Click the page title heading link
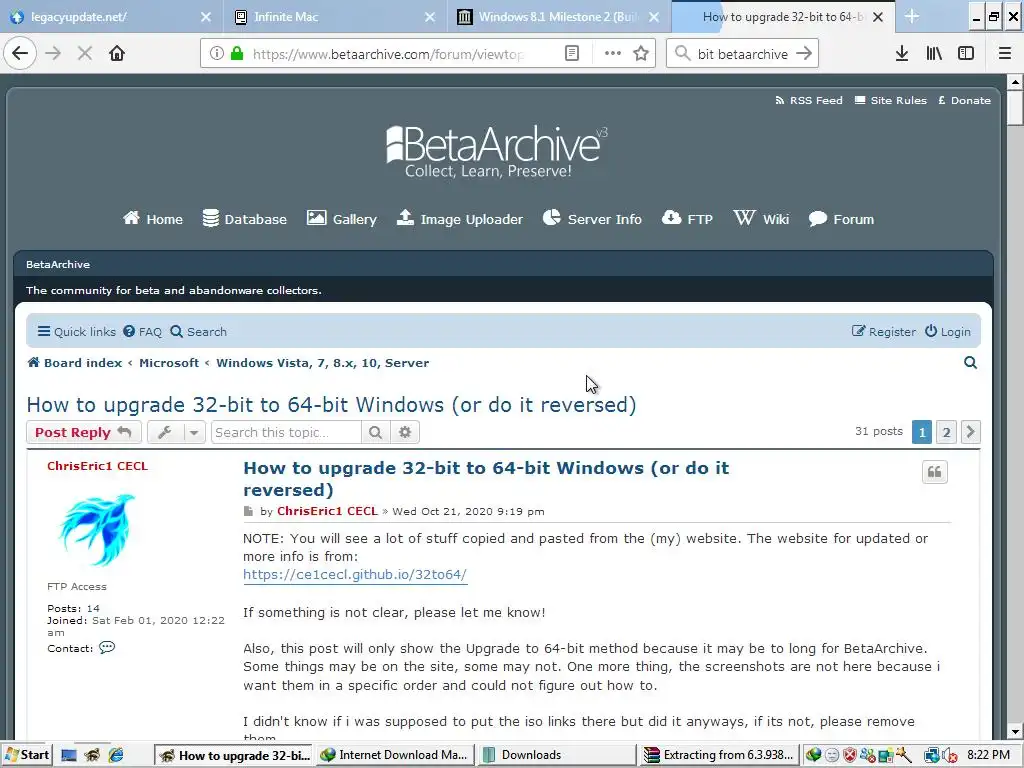This screenshot has height=768, width=1024. pos(331,405)
